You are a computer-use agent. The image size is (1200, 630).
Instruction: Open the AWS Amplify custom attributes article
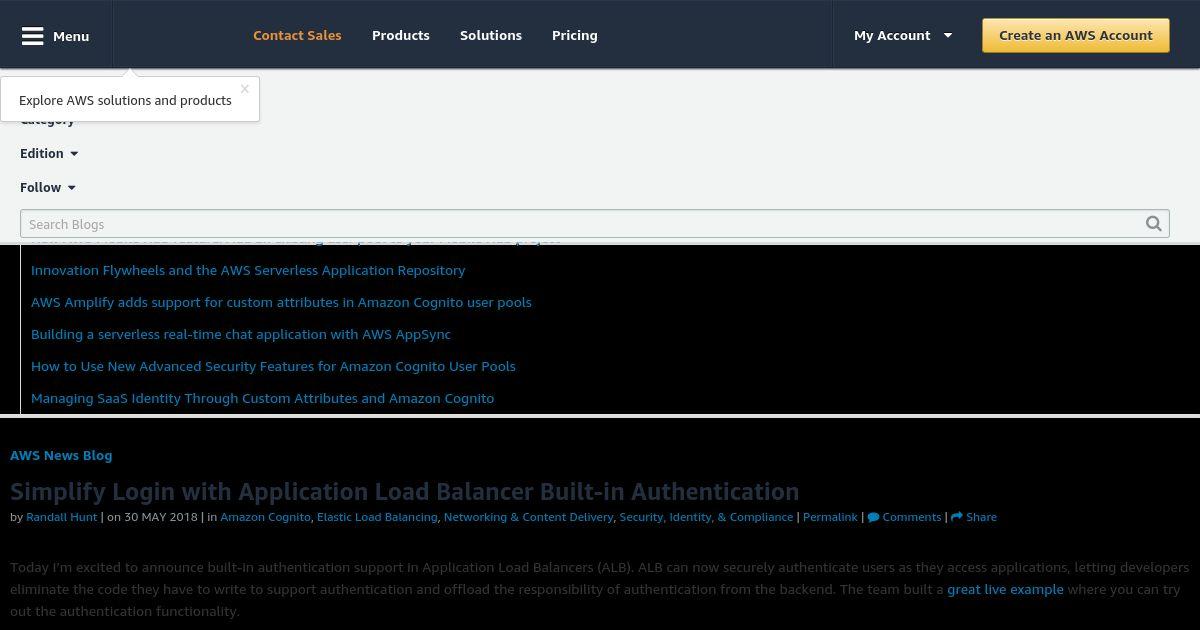(x=281, y=302)
